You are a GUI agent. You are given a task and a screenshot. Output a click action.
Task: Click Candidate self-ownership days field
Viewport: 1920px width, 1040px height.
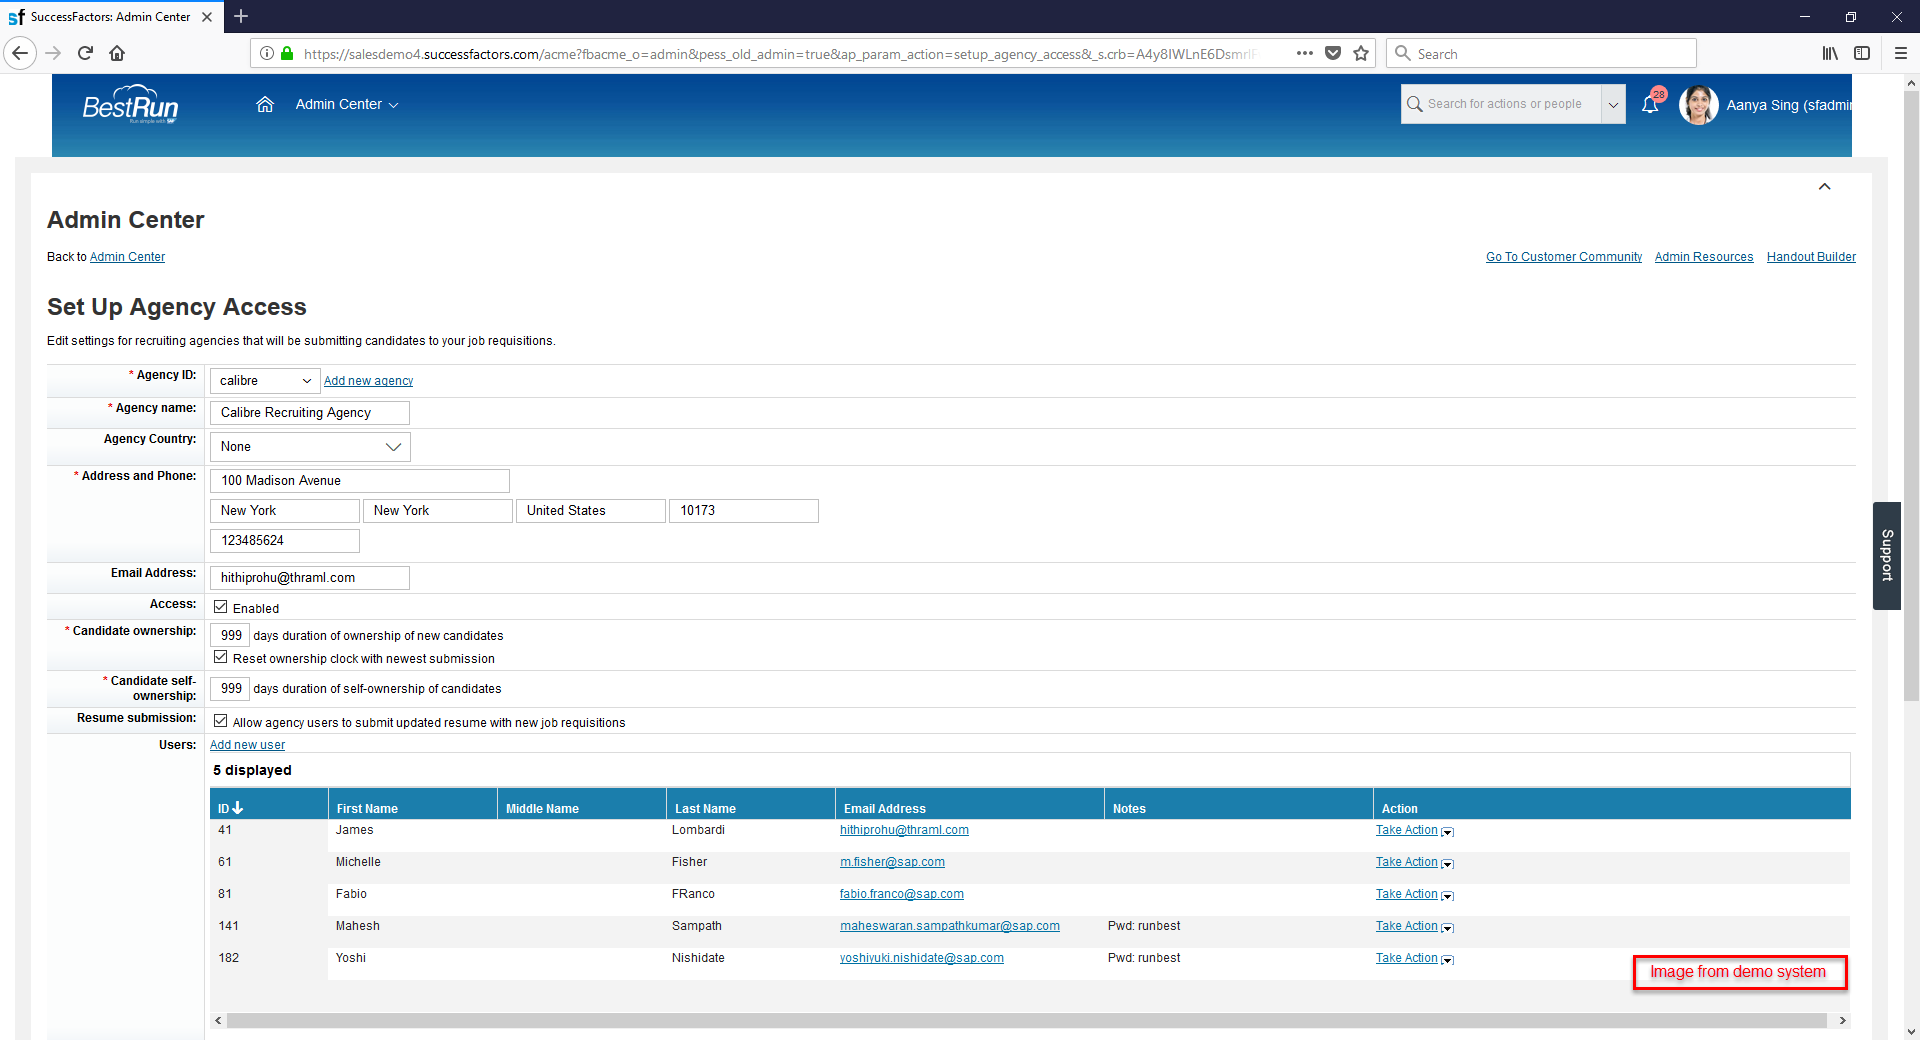point(230,688)
